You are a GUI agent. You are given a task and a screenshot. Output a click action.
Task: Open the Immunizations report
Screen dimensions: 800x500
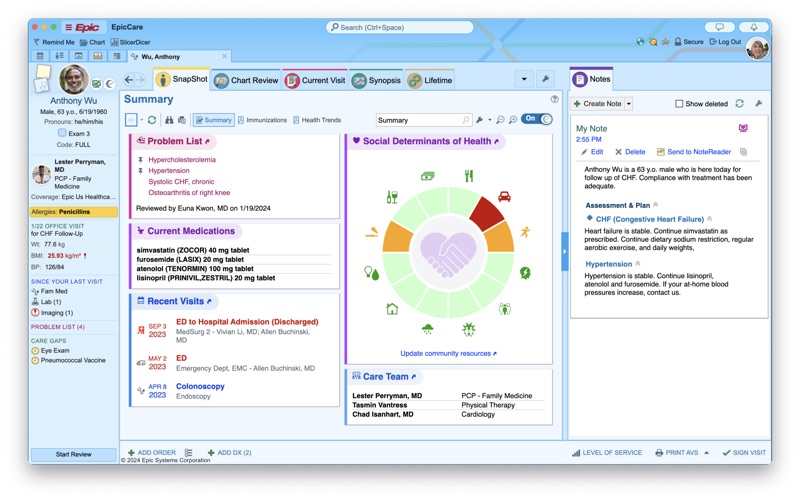pyautogui.click(x=262, y=120)
